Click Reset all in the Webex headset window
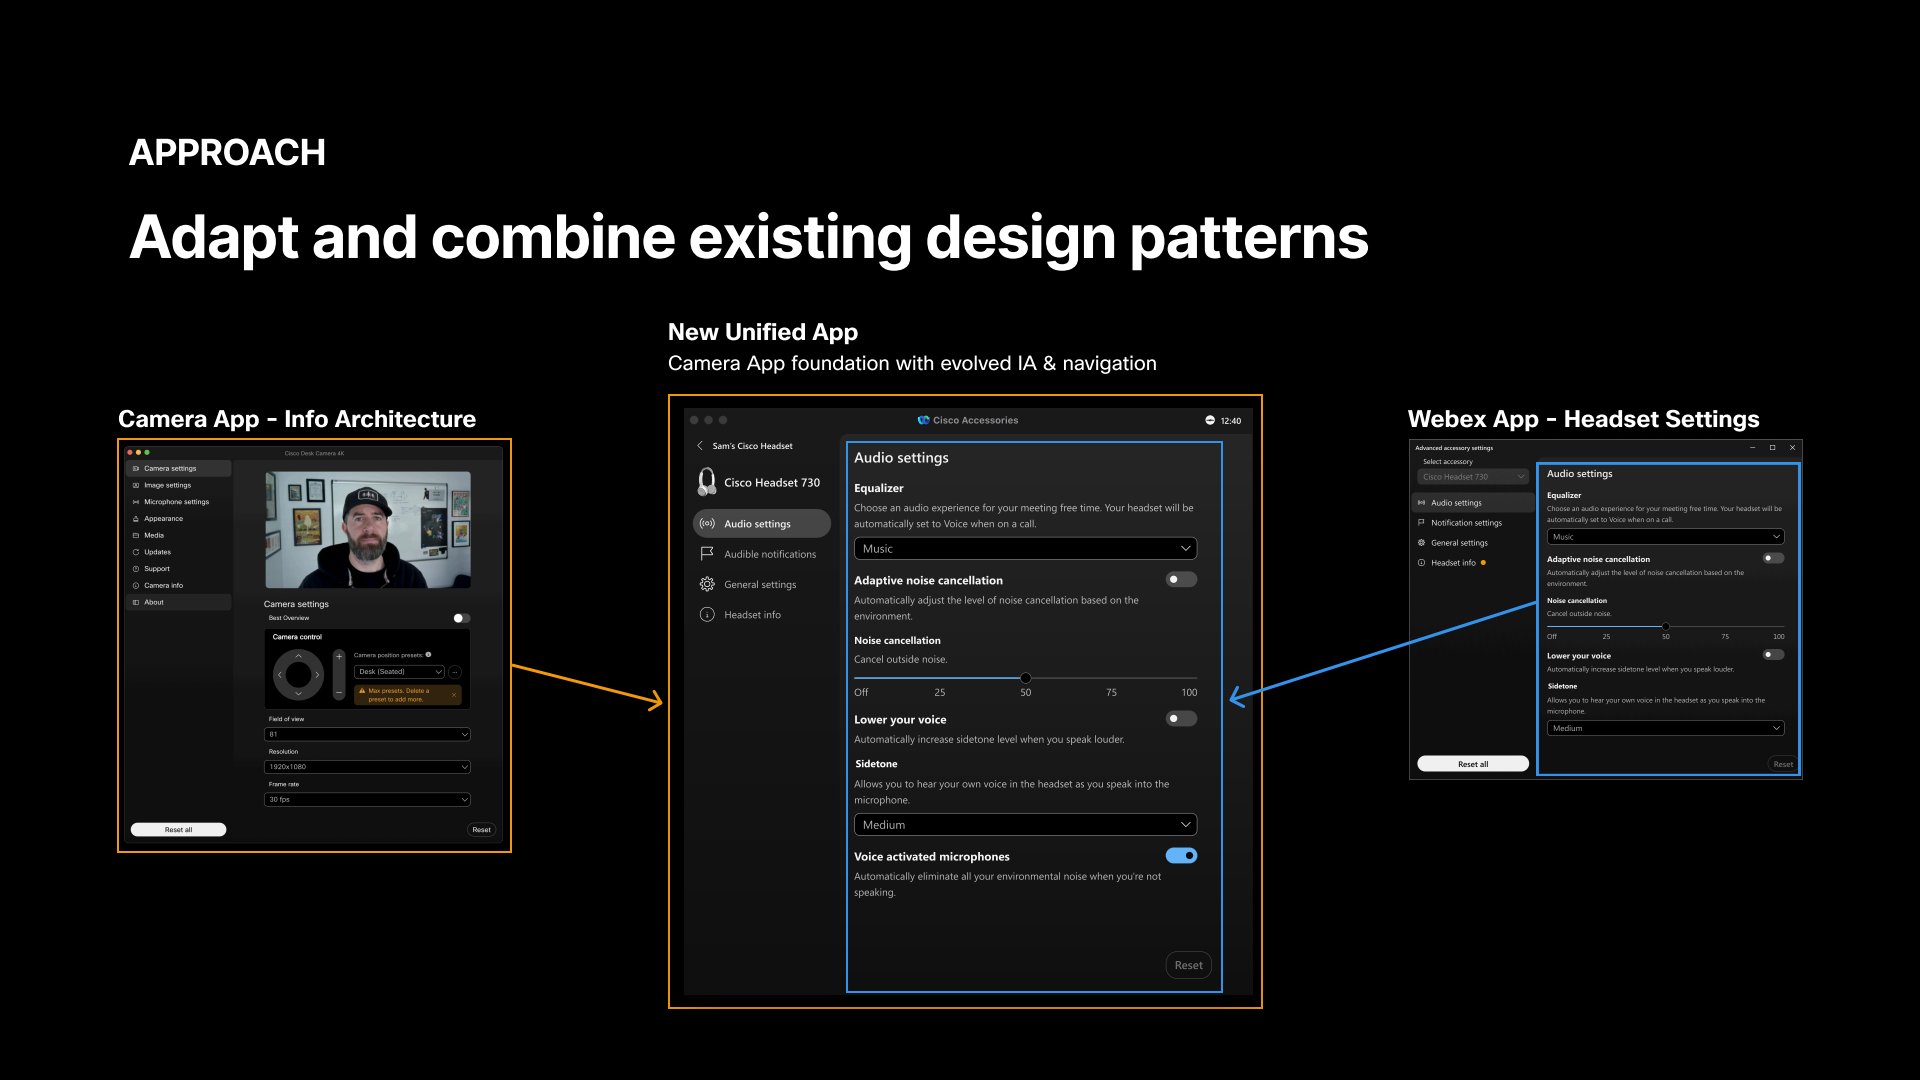Screen dimensions: 1920x1080 tap(1472, 764)
